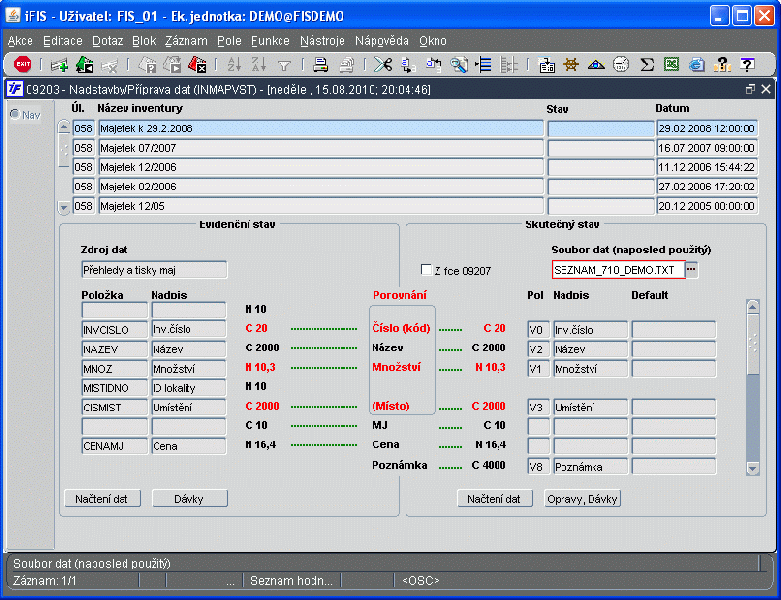Click the round clock-like 13h icon
This screenshot has width=781, height=600.
[621, 65]
